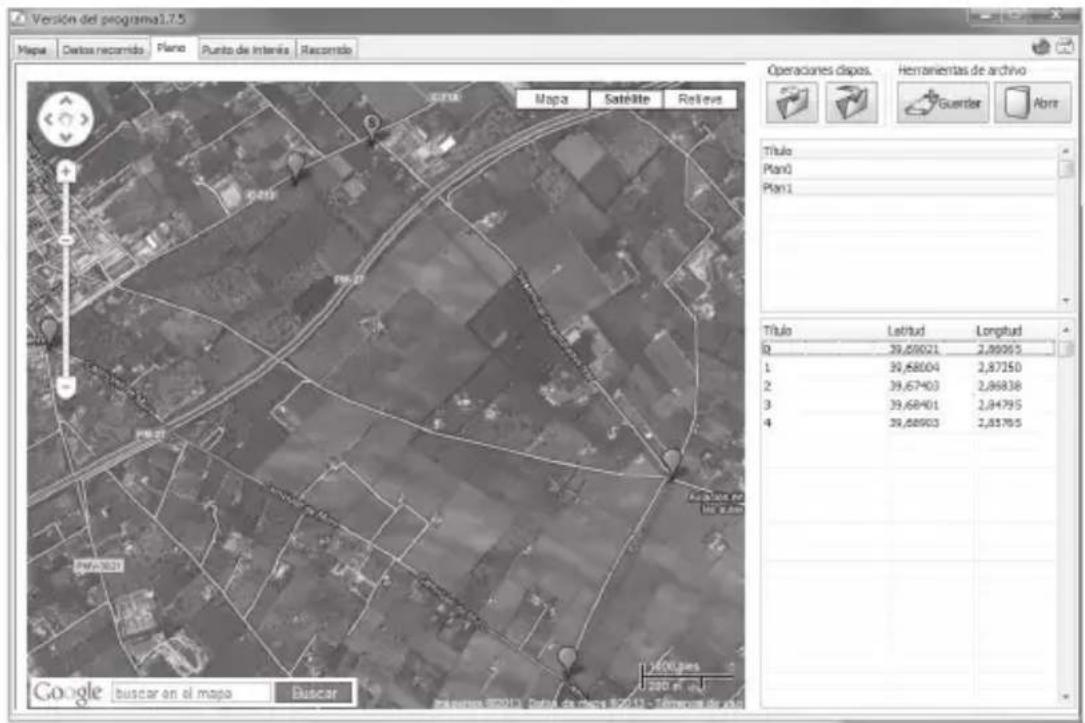
Task: Click the latitude value in row 0
Action: point(913,349)
